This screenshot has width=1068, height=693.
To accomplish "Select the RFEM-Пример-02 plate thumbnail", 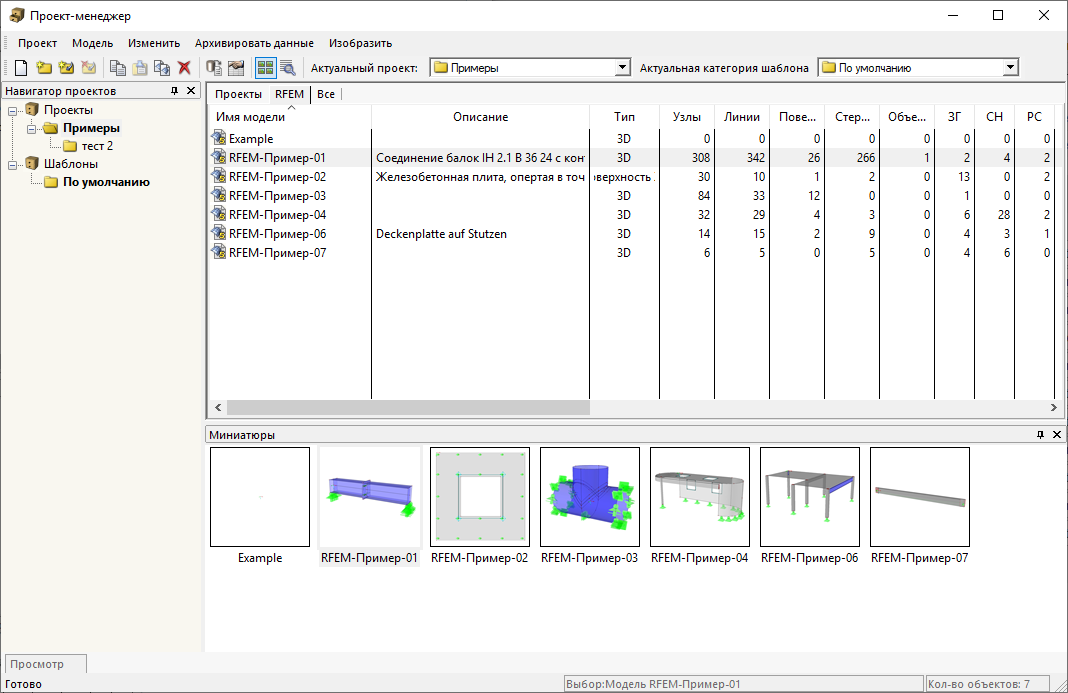I will click(480, 497).
